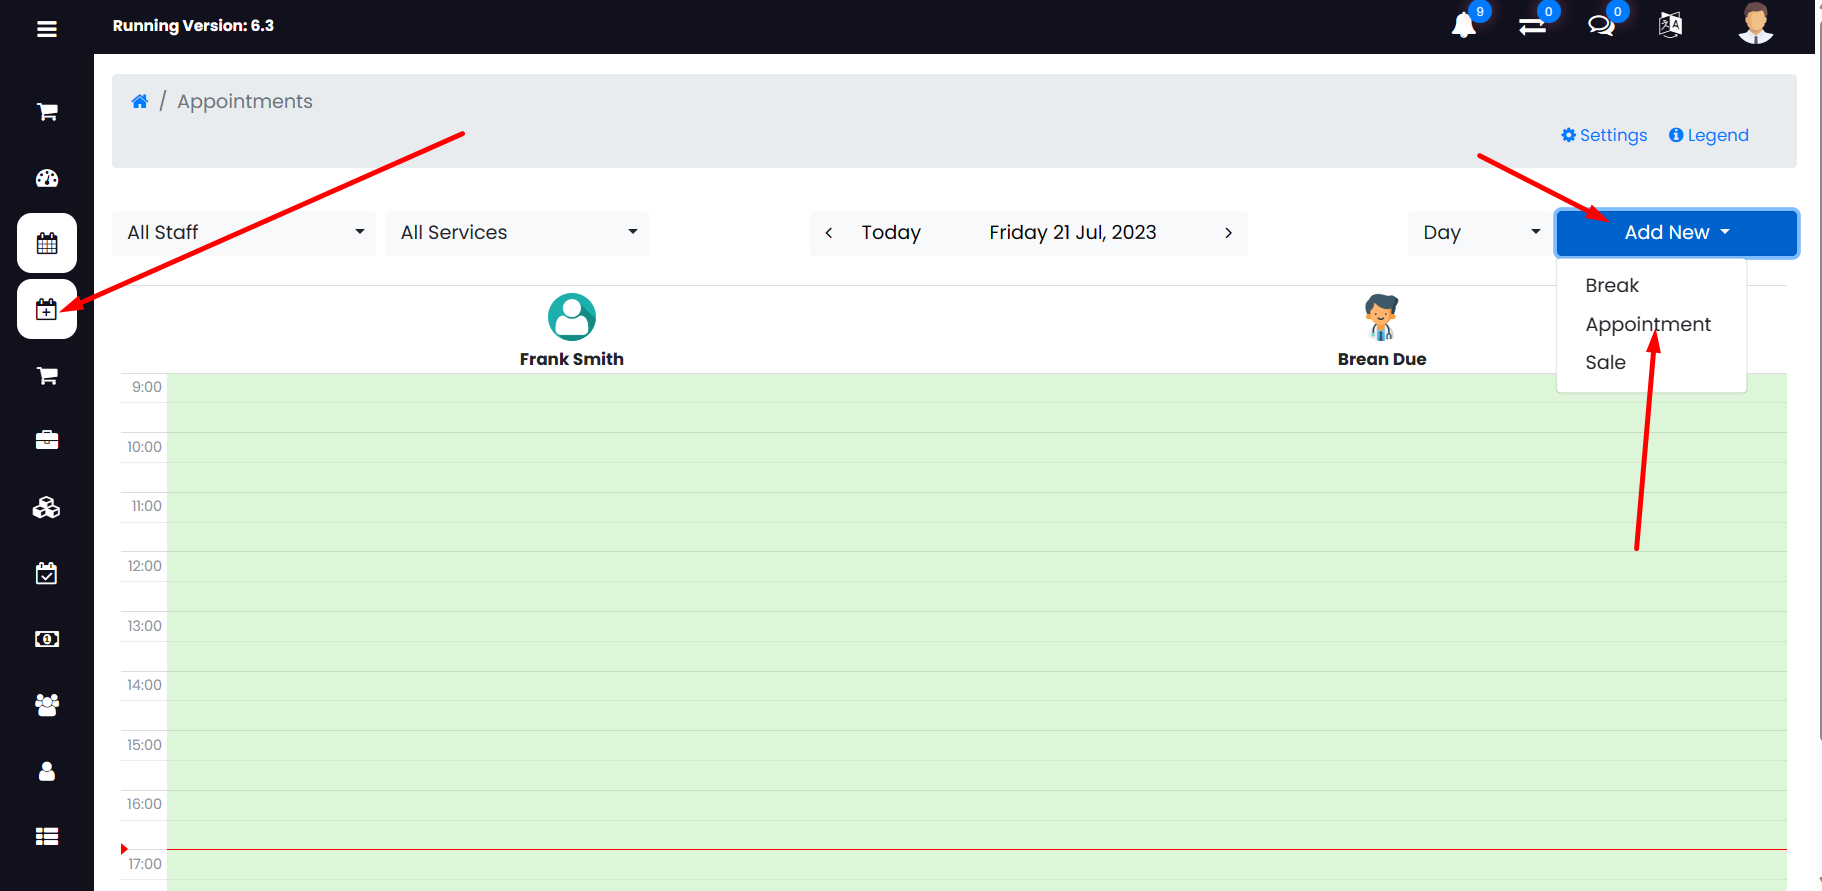The image size is (1822, 891).
Task: Click the transfer arrows icon in header
Action: [1532, 26]
